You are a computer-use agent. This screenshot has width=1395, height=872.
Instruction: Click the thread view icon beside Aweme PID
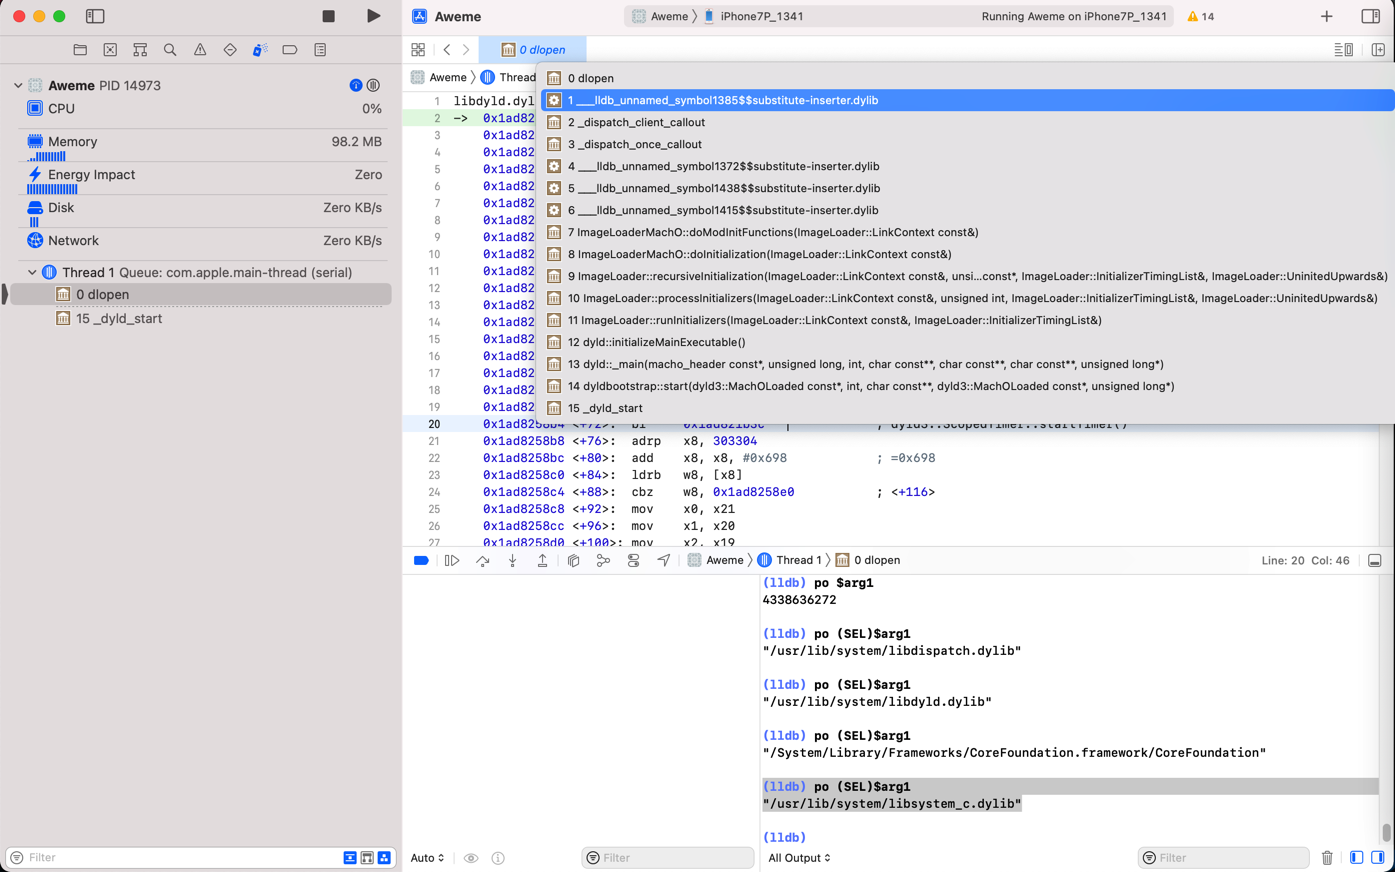pyautogui.click(x=373, y=86)
